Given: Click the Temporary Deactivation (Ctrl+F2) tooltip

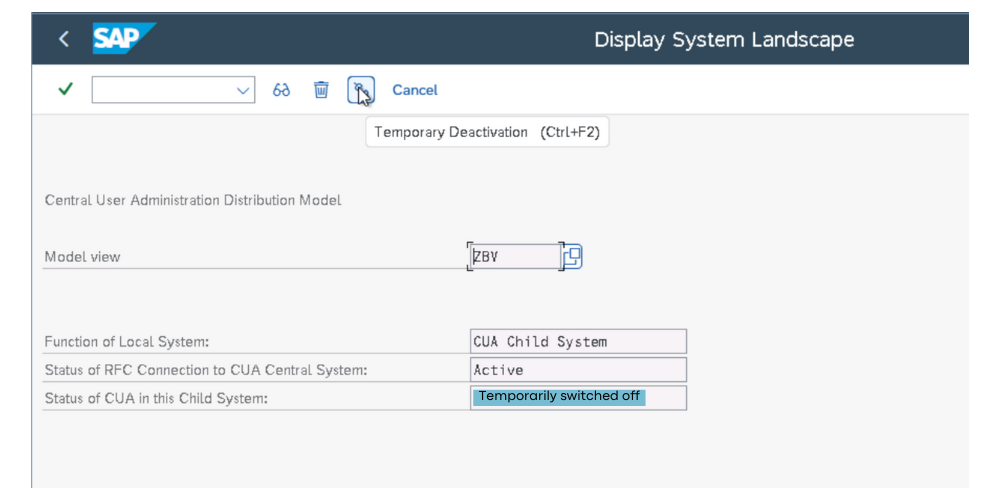Looking at the screenshot, I should click(x=487, y=132).
